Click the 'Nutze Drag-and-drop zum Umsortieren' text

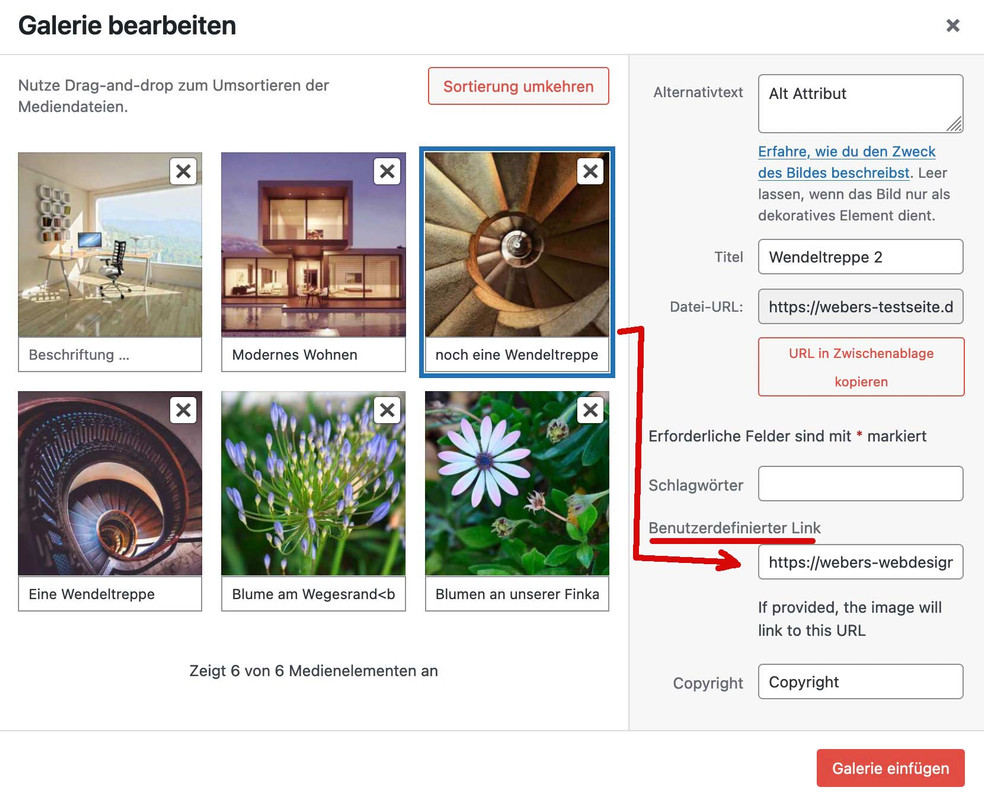coord(173,96)
